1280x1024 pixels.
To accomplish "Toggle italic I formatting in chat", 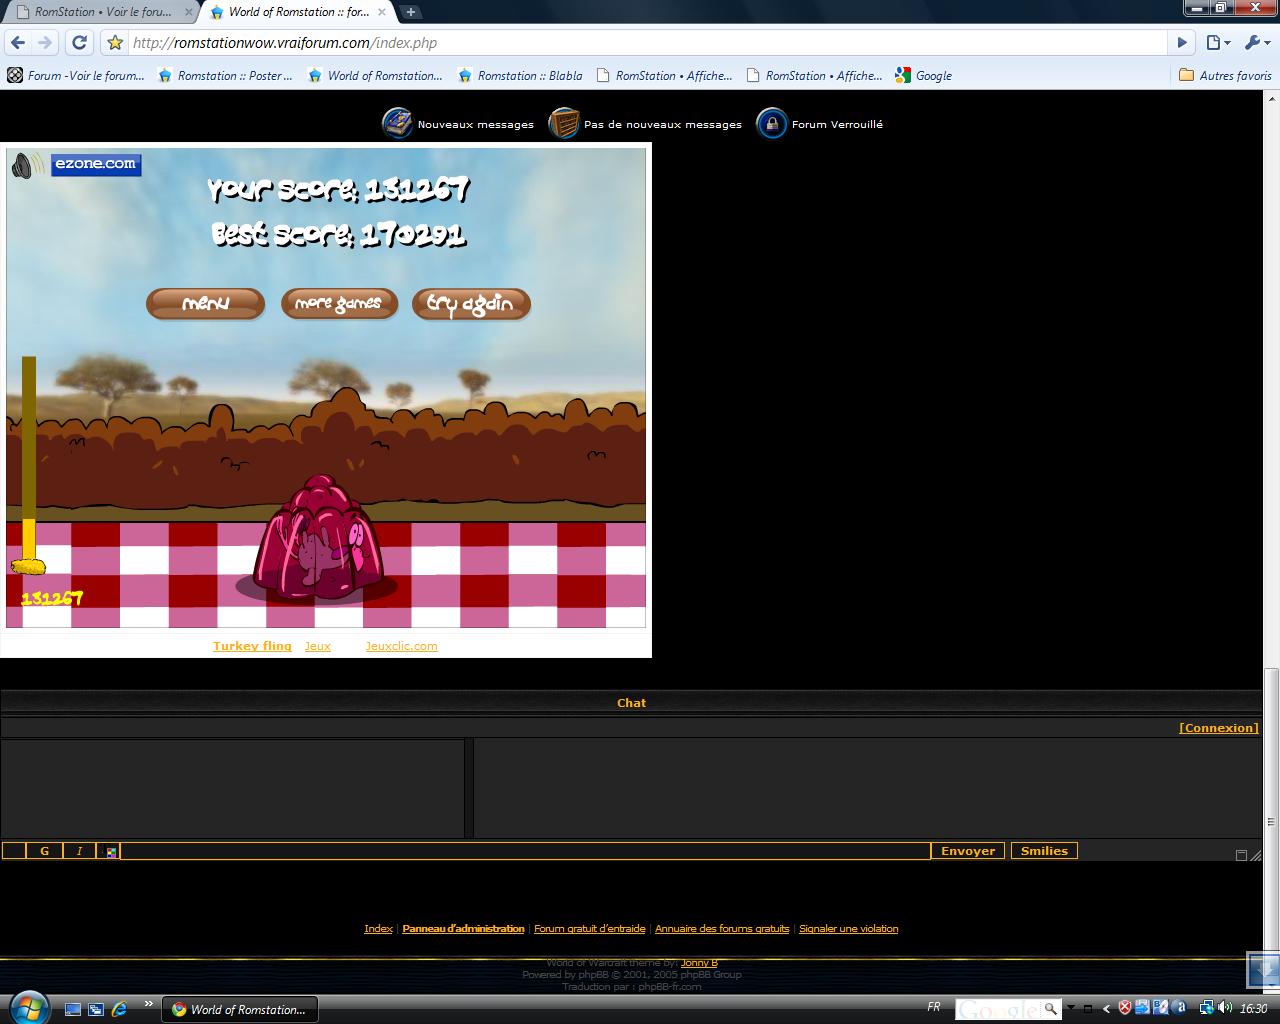I will [79, 851].
